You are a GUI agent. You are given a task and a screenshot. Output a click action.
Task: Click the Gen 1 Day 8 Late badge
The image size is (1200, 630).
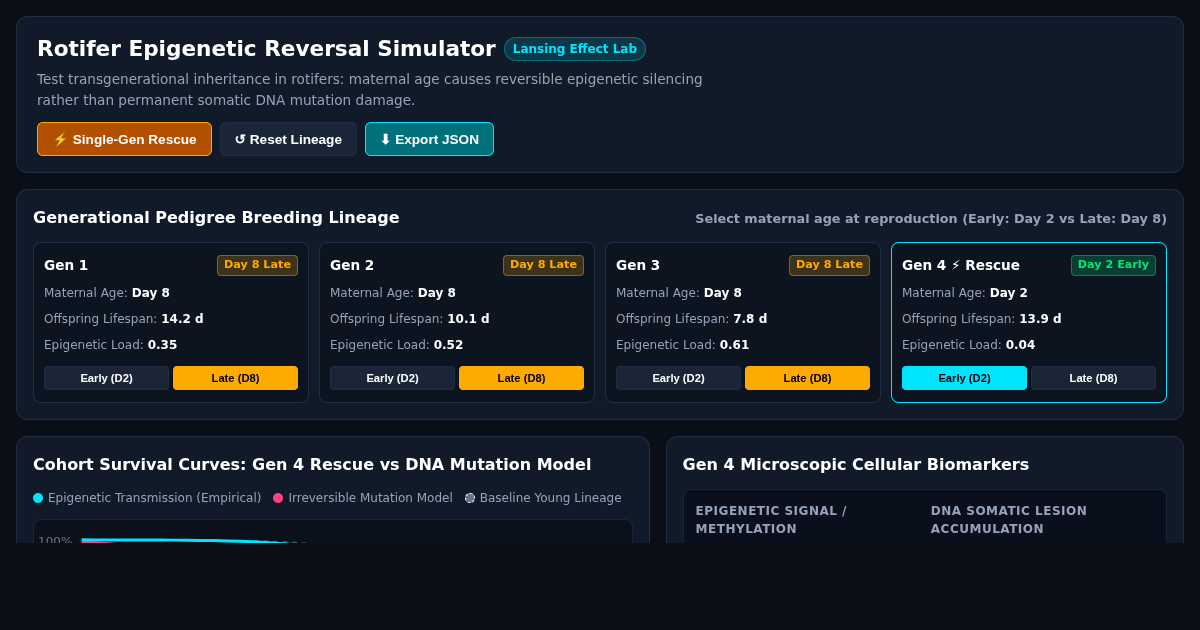(257, 265)
